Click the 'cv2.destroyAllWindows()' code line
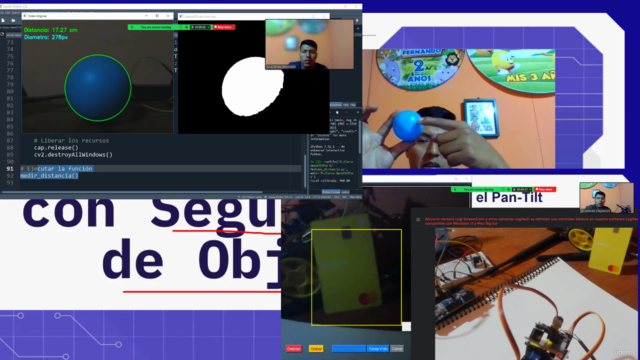This screenshot has height=360, width=640. 73,155
